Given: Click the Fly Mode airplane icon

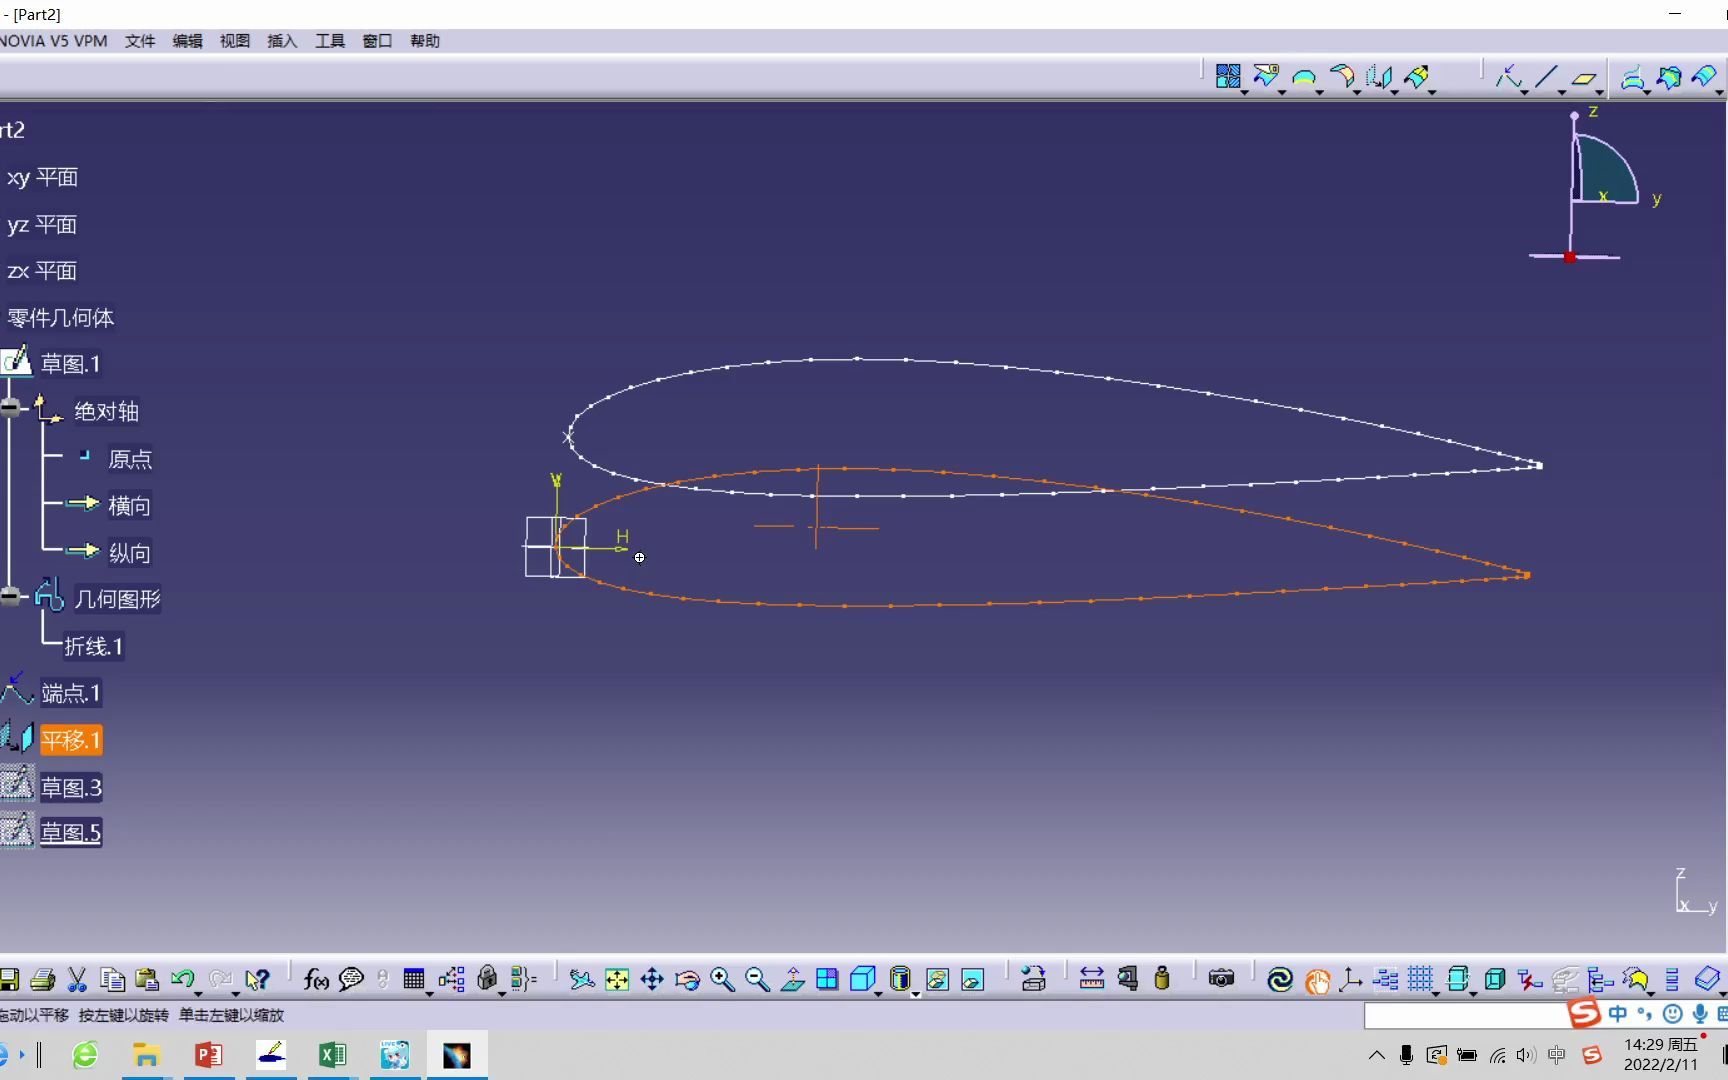Looking at the screenshot, I should (x=582, y=979).
